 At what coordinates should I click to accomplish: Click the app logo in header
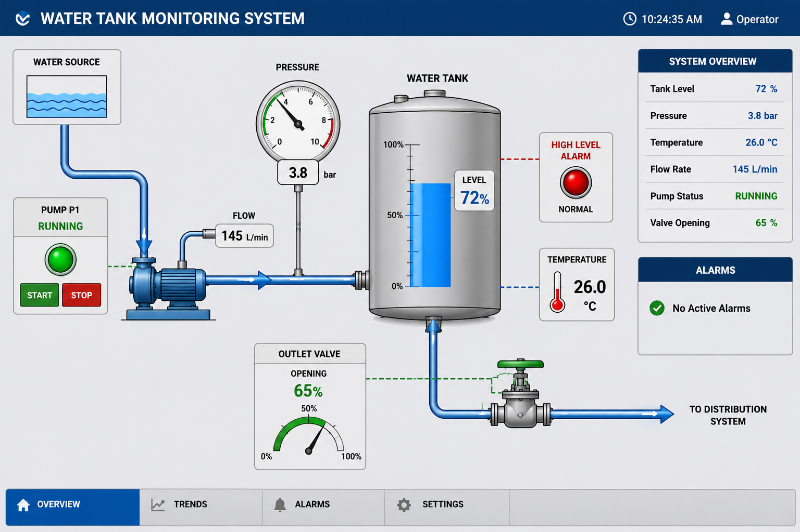click(22, 19)
